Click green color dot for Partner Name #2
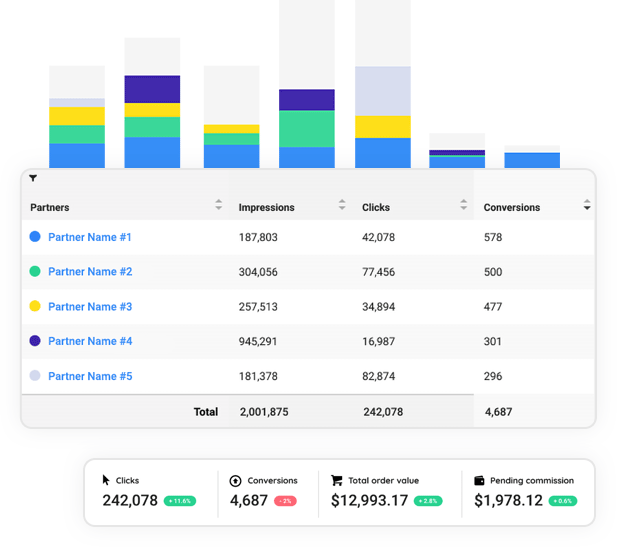Image resolution: width=617 pixels, height=547 pixels. point(35,271)
